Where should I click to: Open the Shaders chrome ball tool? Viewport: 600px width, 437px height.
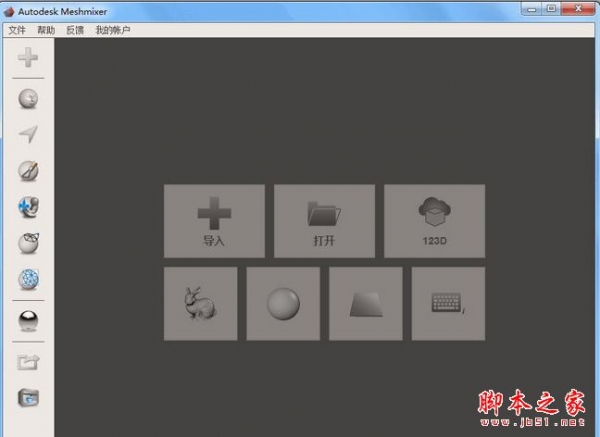point(28,321)
